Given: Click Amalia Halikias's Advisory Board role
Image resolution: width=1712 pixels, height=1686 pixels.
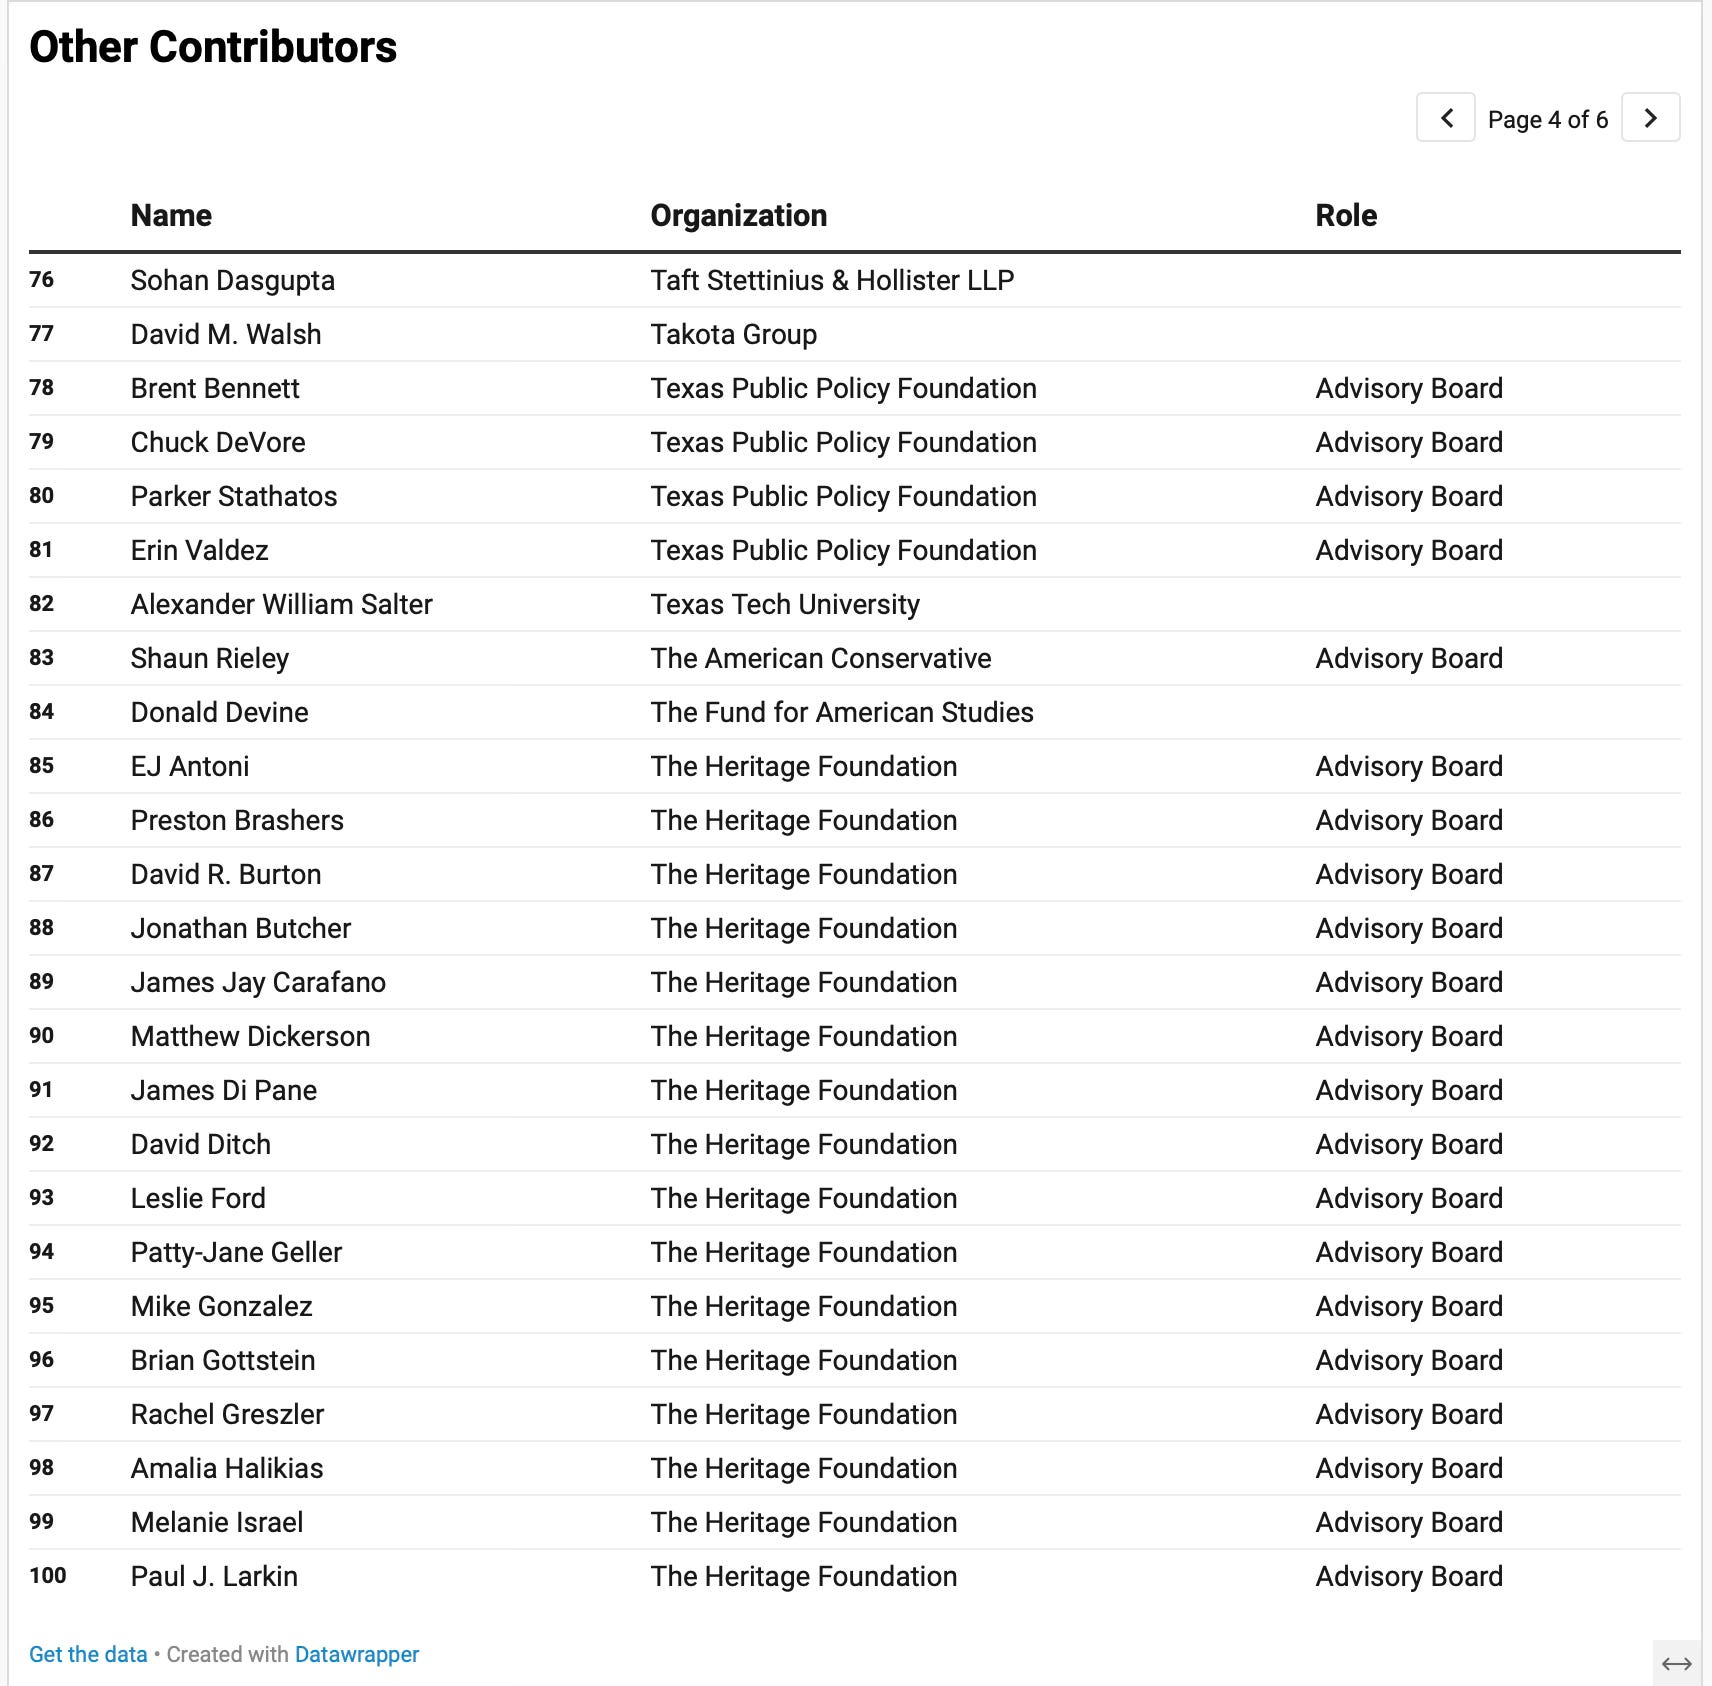Looking at the screenshot, I should 1409,1468.
